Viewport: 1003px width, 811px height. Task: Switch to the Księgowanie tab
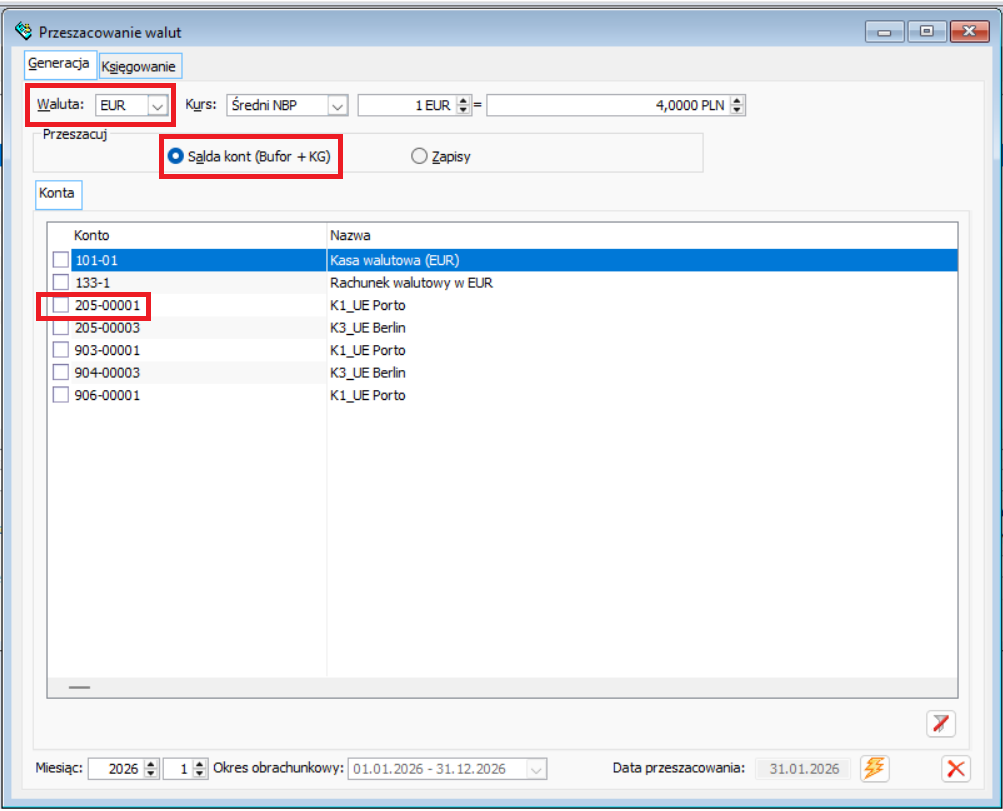coord(139,67)
